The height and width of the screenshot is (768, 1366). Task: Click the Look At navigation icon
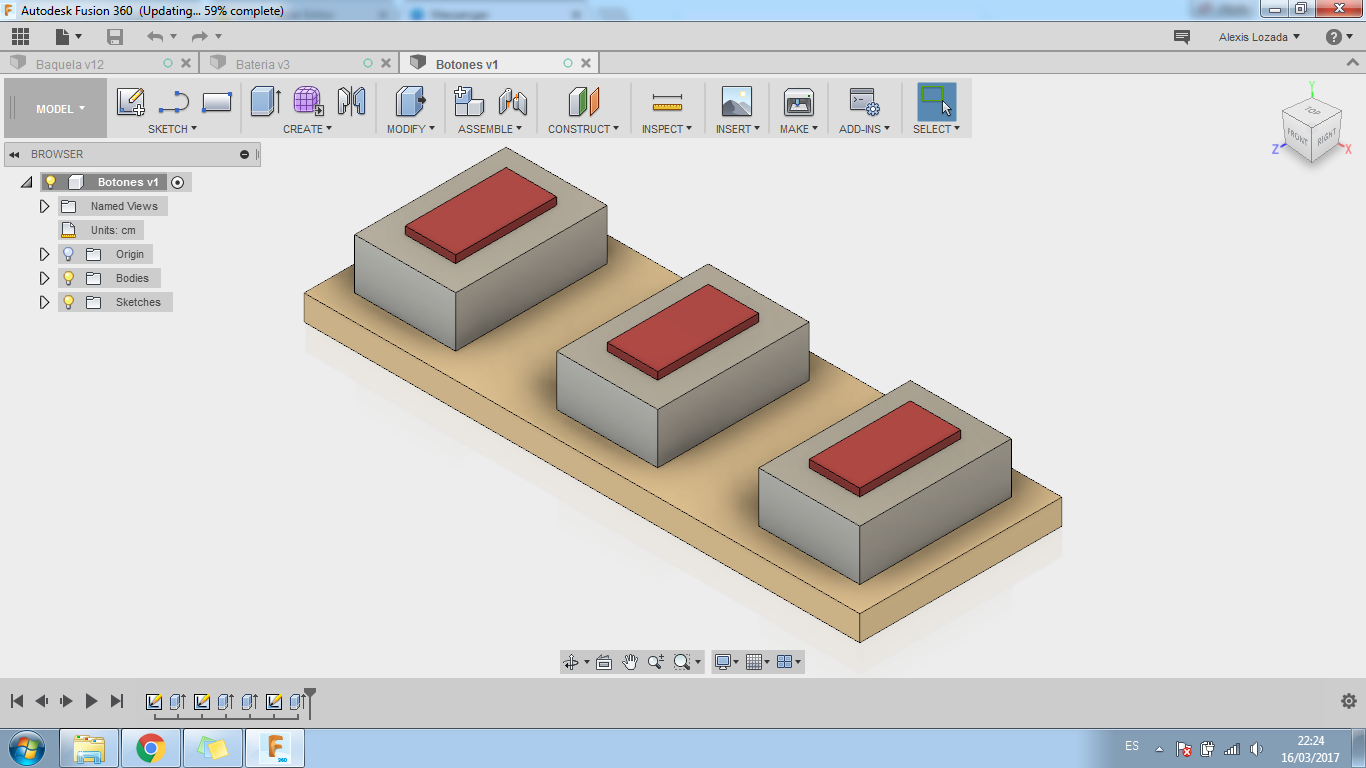click(x=604, y=662)
